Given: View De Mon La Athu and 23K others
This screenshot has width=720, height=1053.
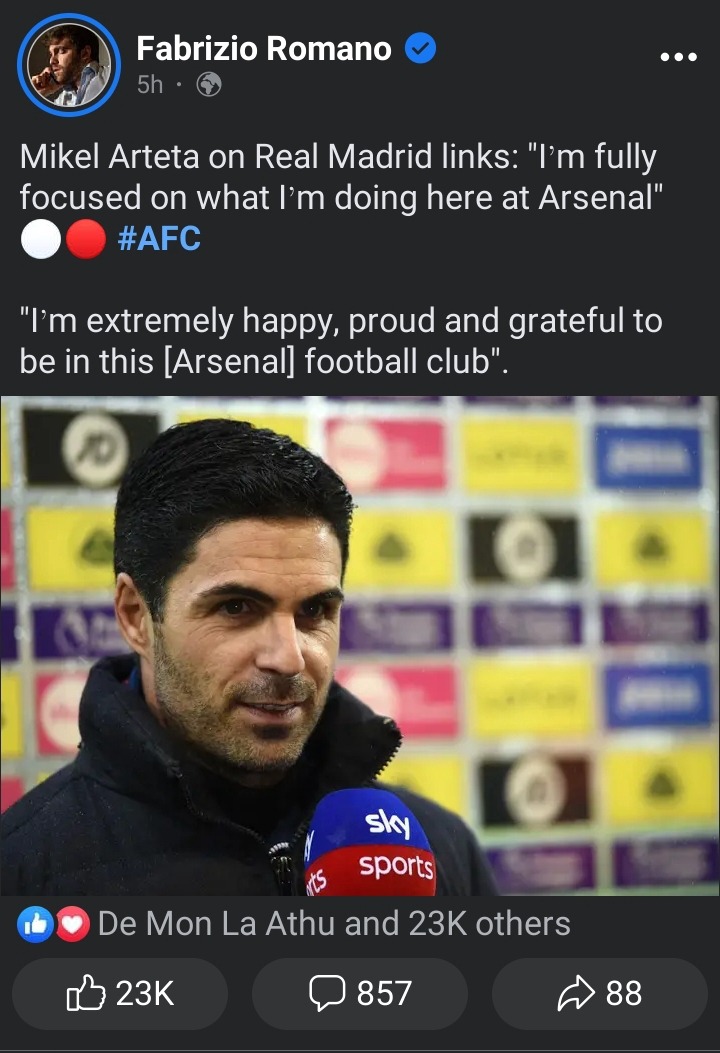Looking at the screenshot, I should [334, 924].
